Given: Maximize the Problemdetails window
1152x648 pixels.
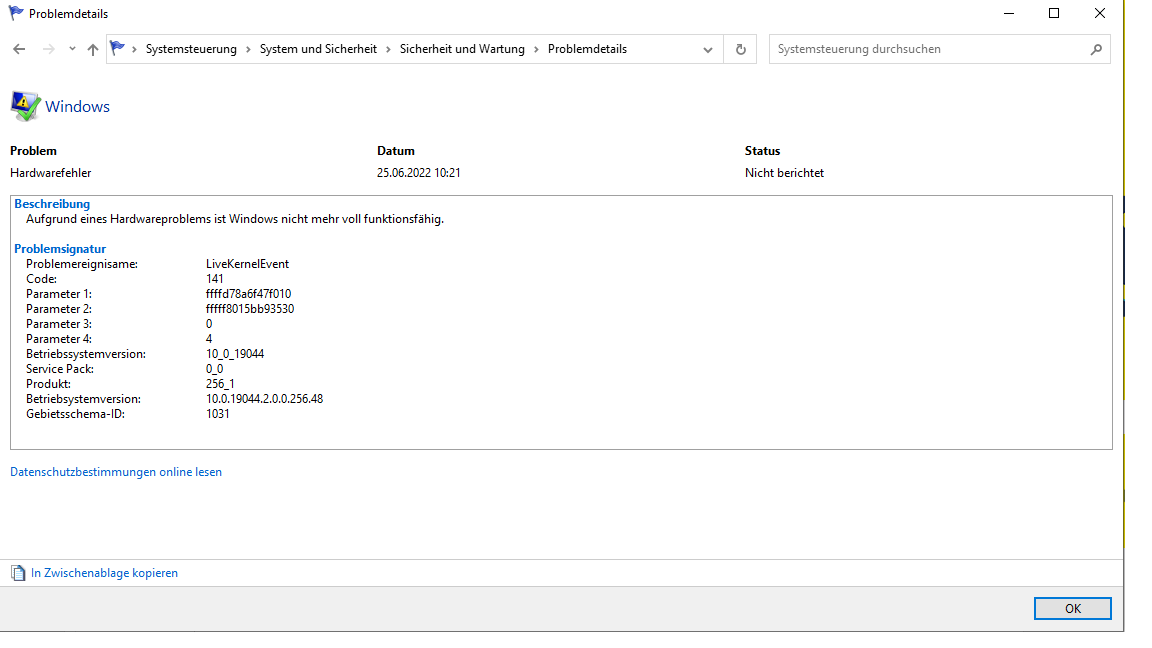Looking at the screenshot, I should [1054, 13].
